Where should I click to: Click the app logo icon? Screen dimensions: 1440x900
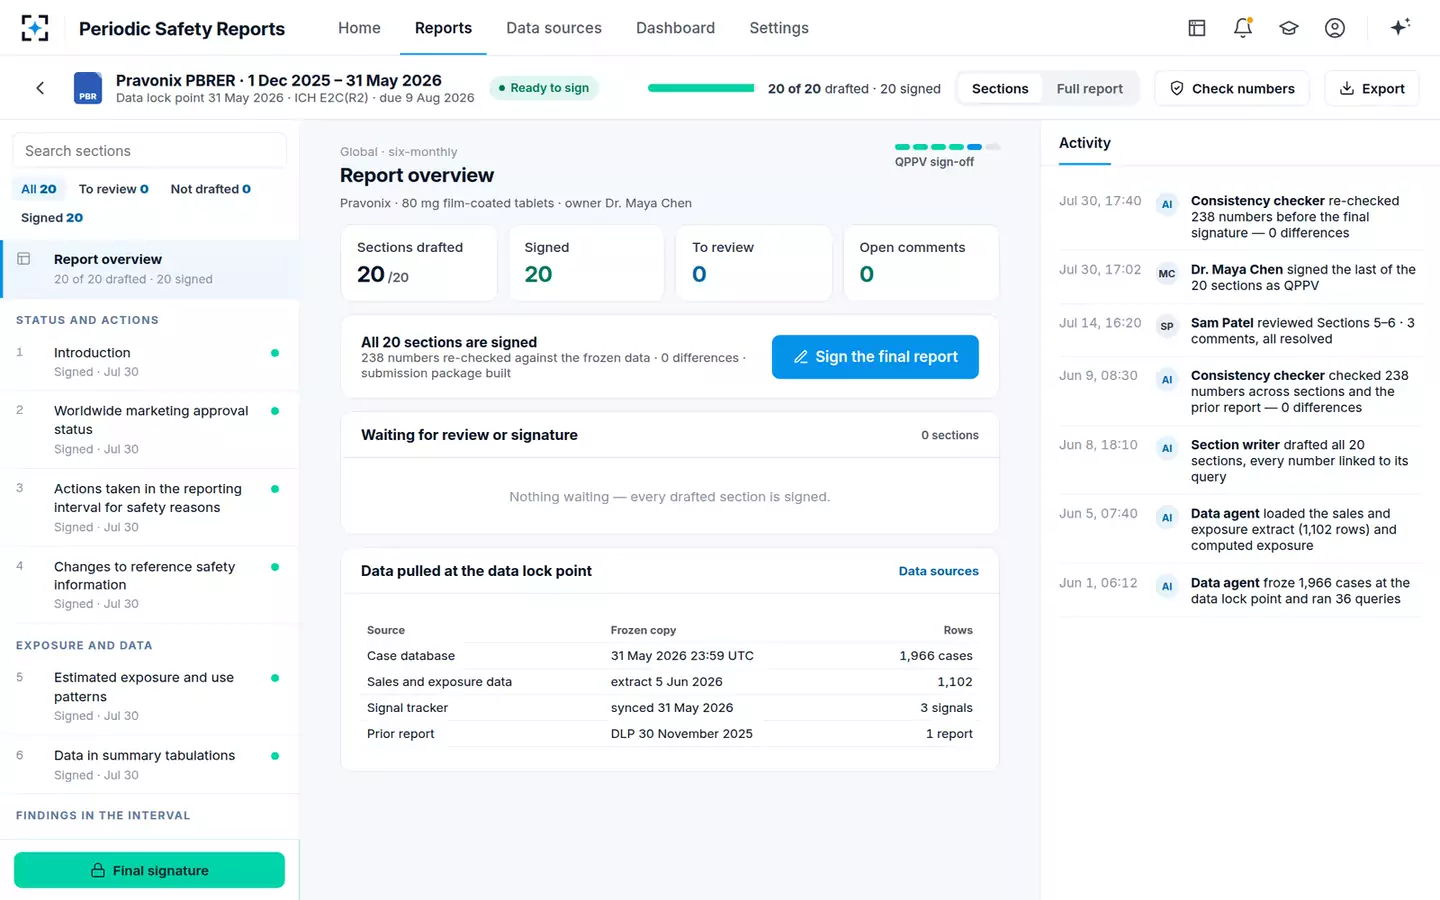point(35,28)
